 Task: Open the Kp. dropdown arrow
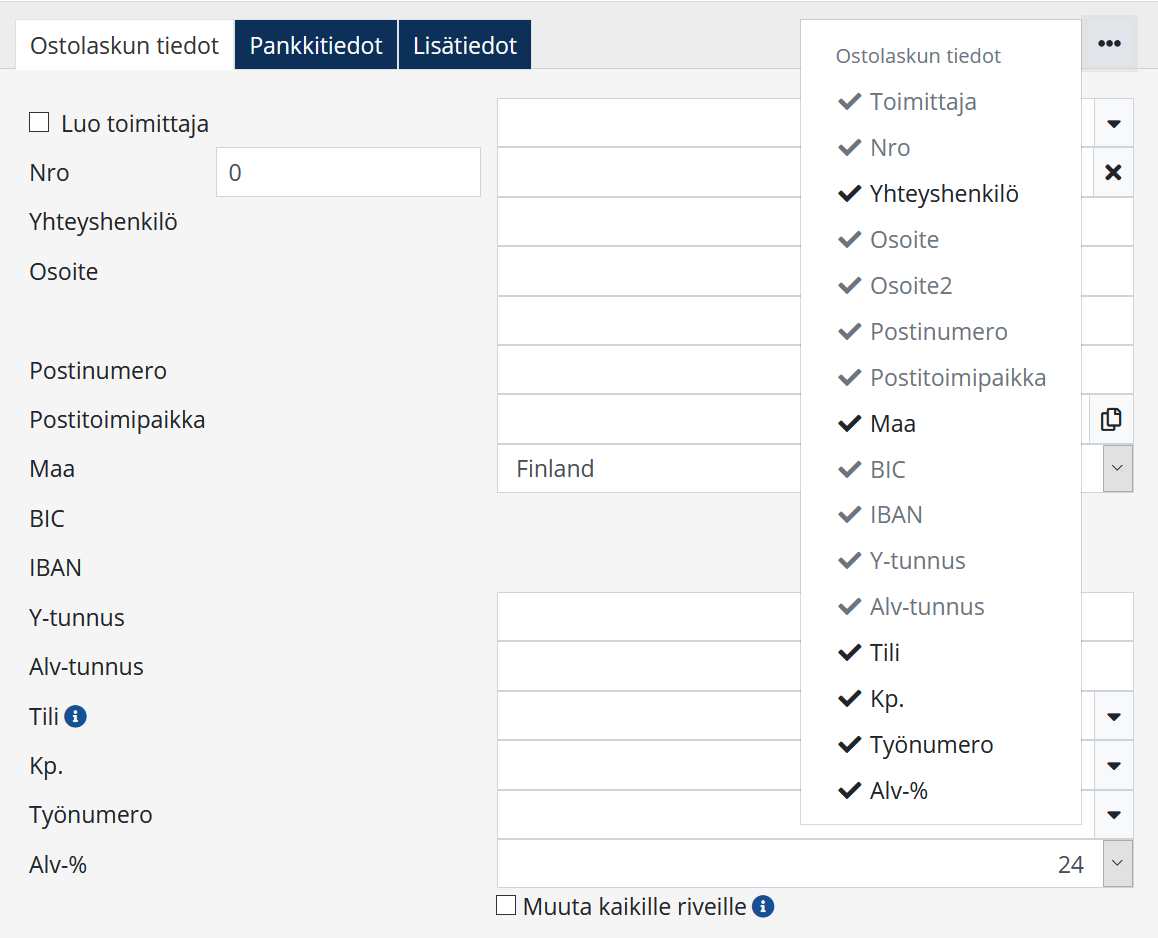tap(1113, 766)
